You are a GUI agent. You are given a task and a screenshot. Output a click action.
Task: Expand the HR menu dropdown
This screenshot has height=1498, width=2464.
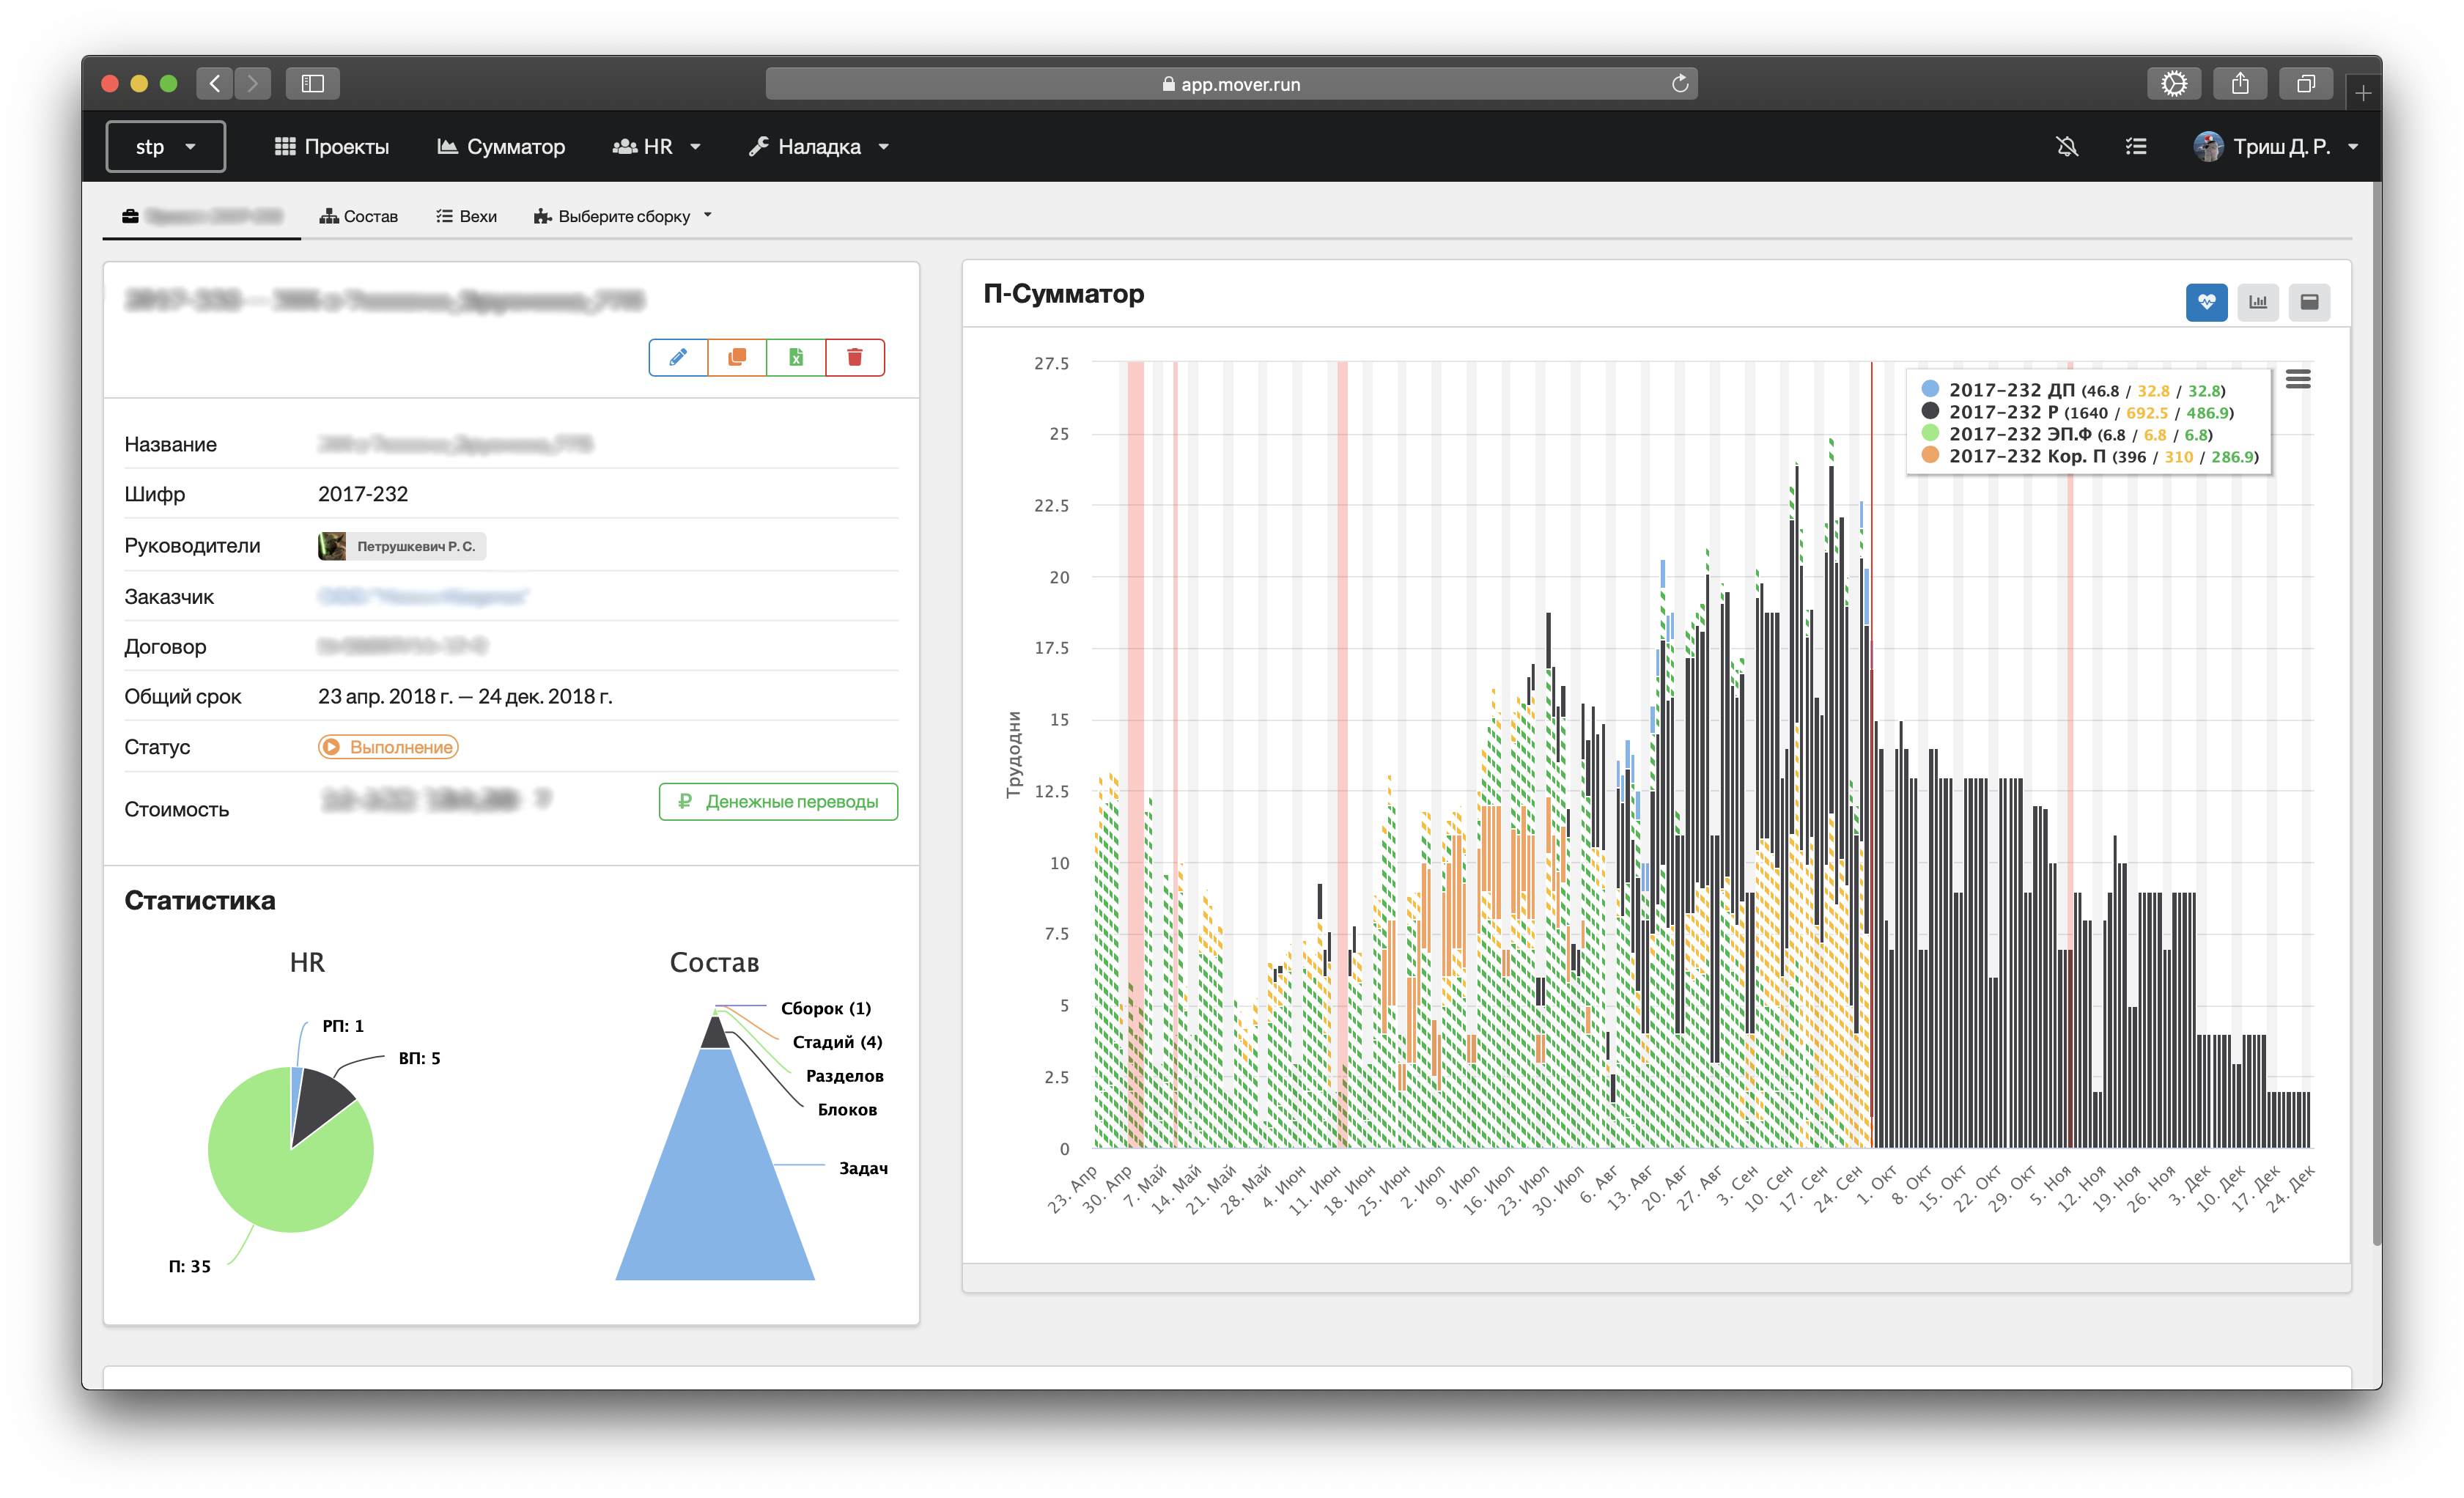click(x=657, y=147)
